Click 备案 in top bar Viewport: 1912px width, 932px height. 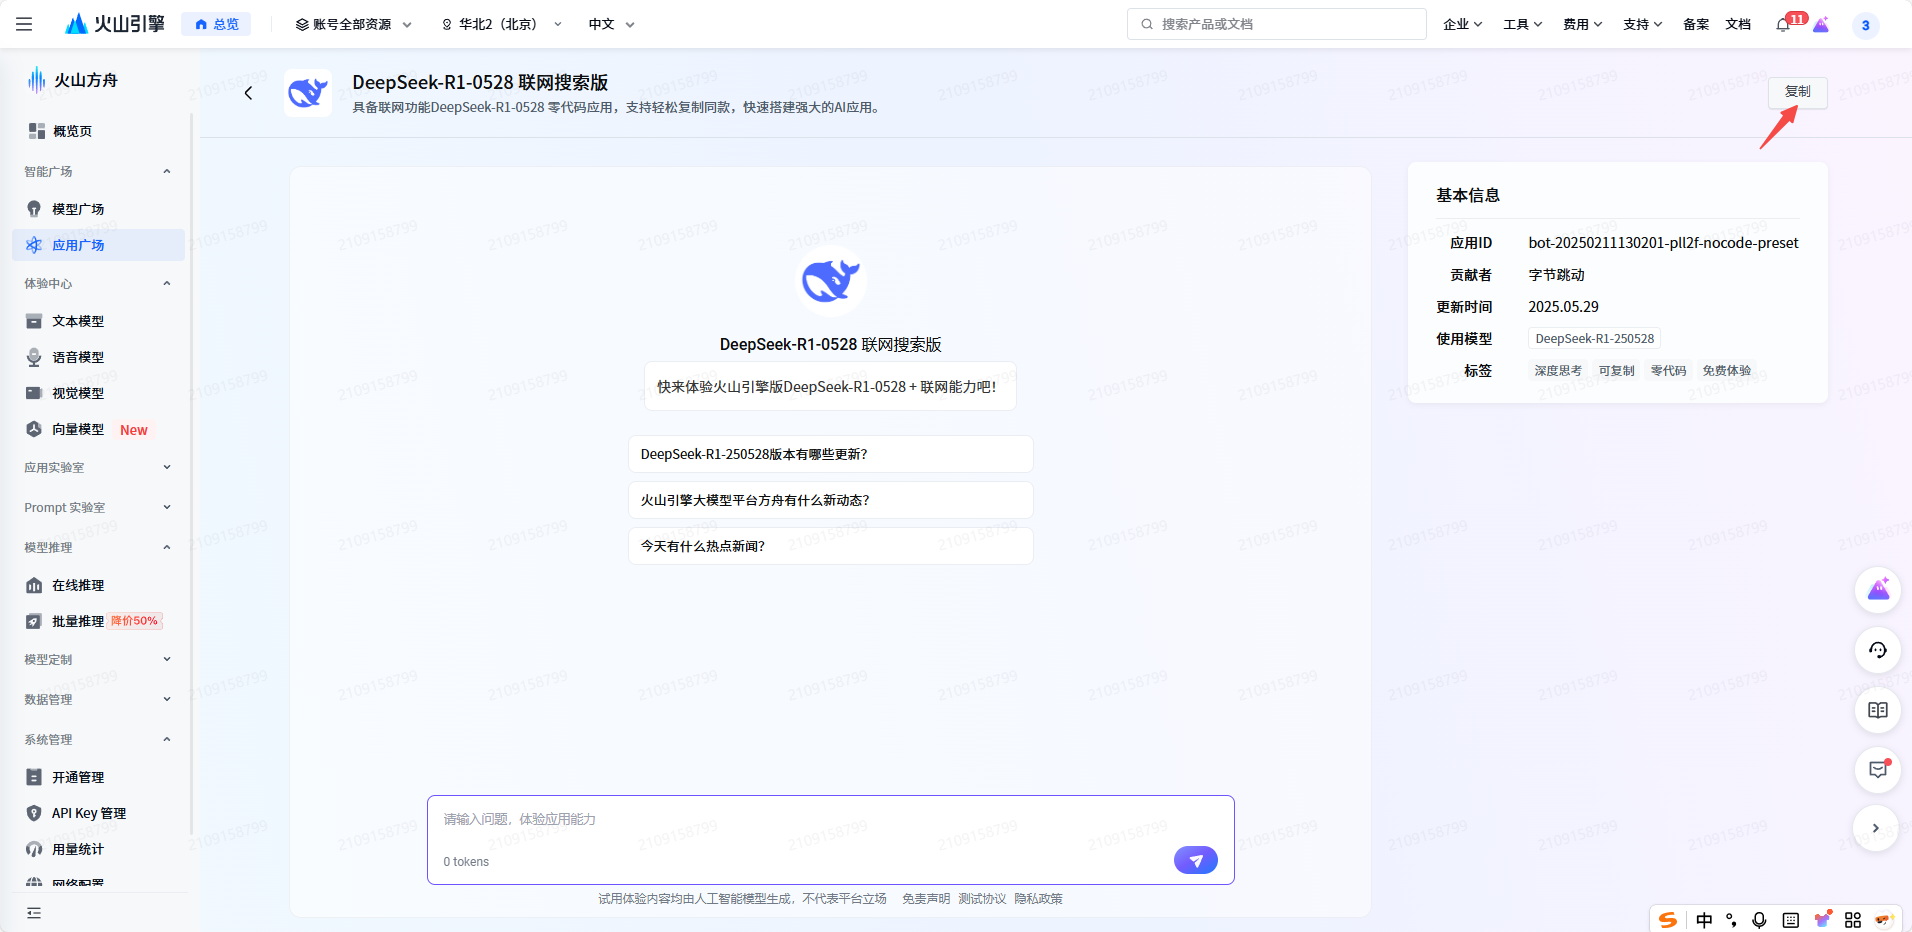coord(1696,24)
